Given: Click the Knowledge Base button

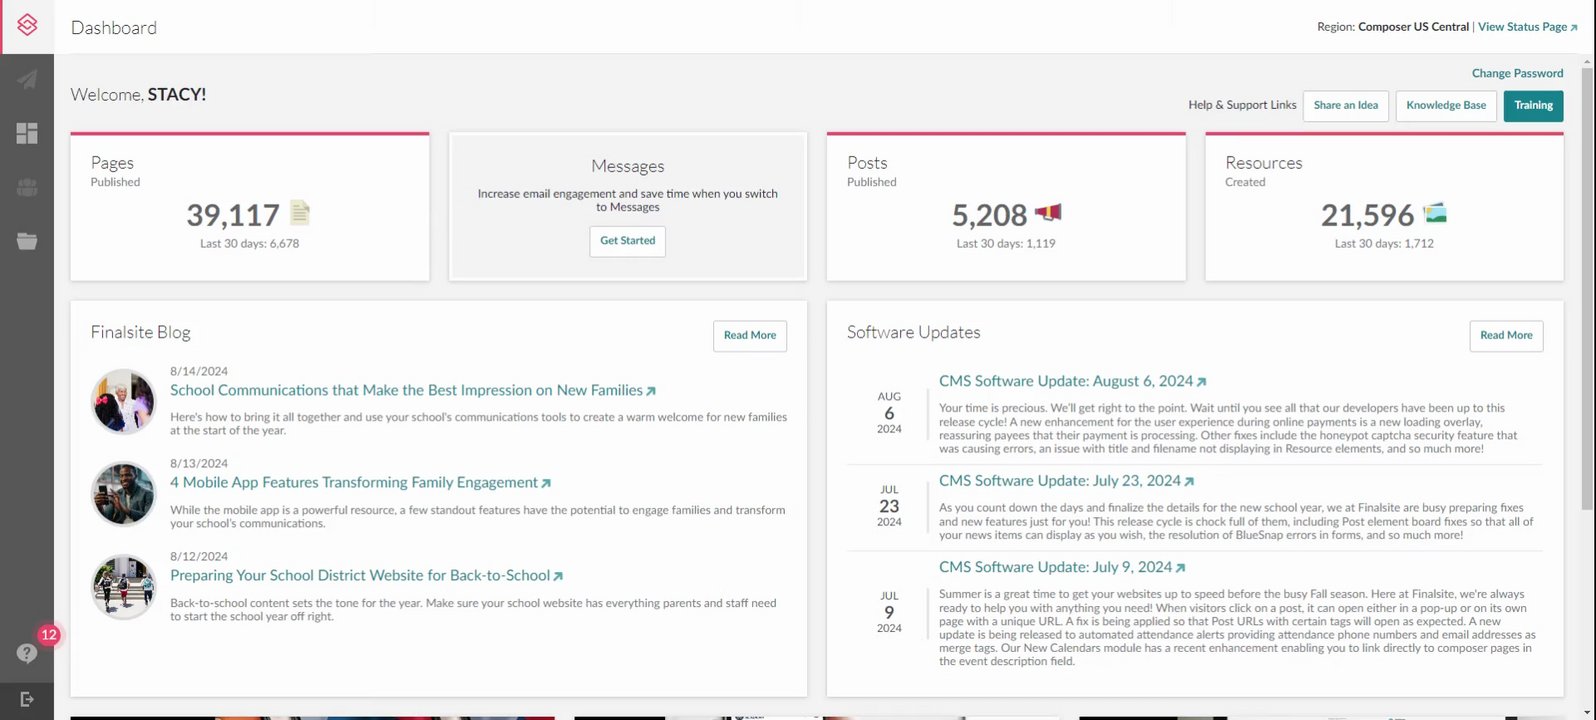Looking at the screenshot, I should click(x=1445, y=106).
